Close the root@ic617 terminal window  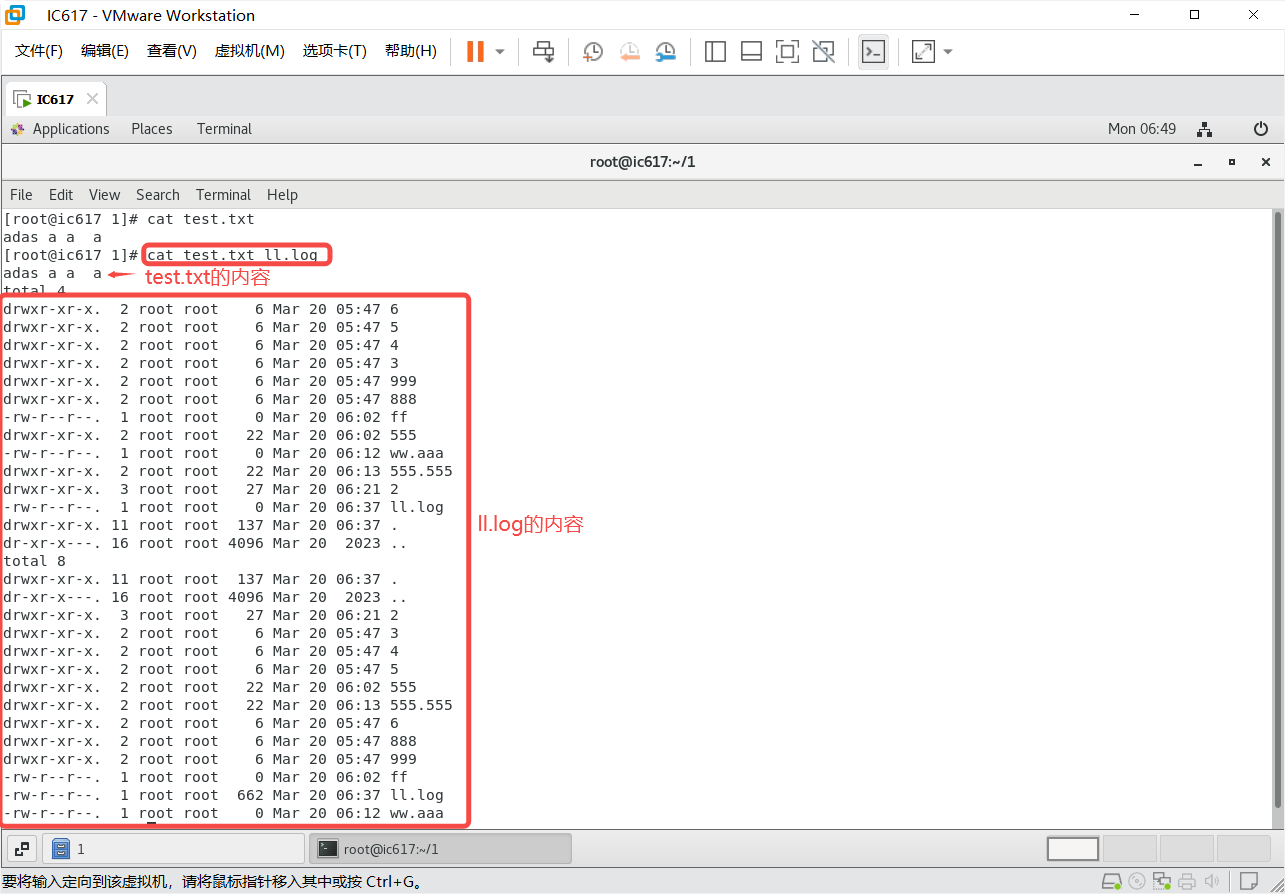point(1266,162)
